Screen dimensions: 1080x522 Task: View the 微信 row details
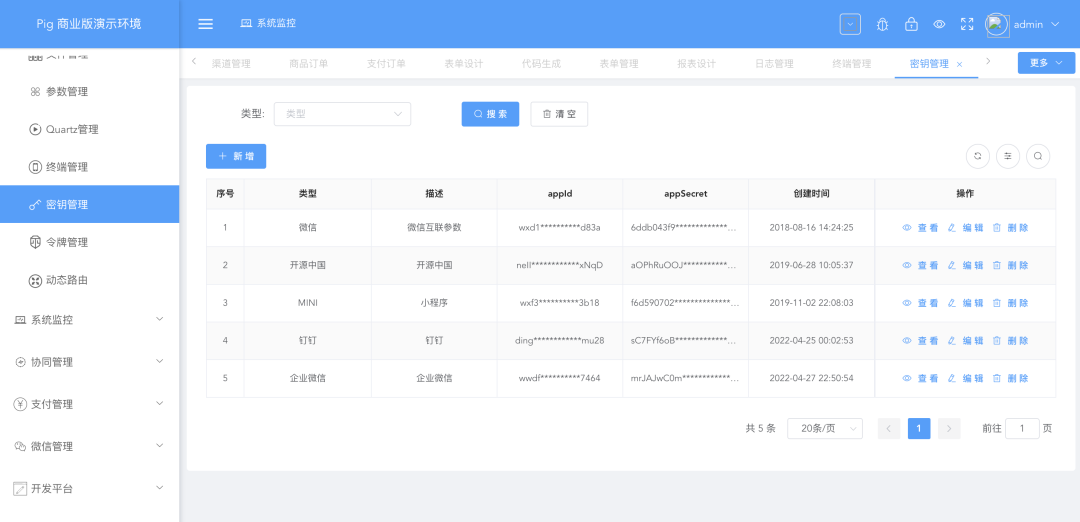click(920, 228)
